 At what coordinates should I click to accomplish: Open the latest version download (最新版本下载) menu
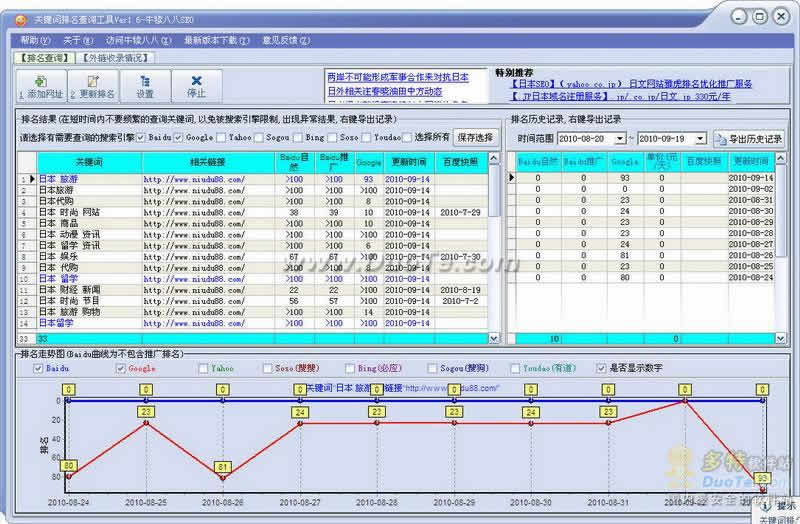pos(217,40)
